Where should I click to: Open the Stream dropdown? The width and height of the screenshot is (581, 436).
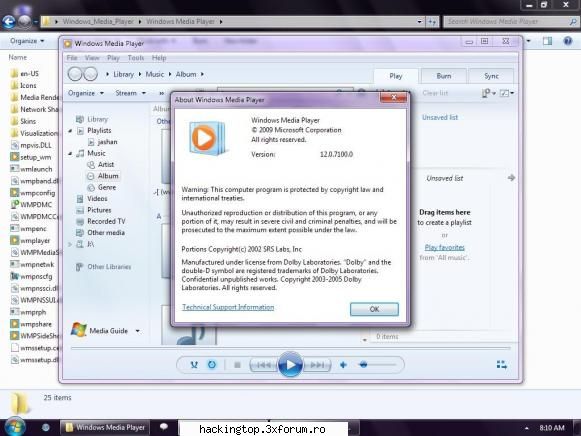130,93
